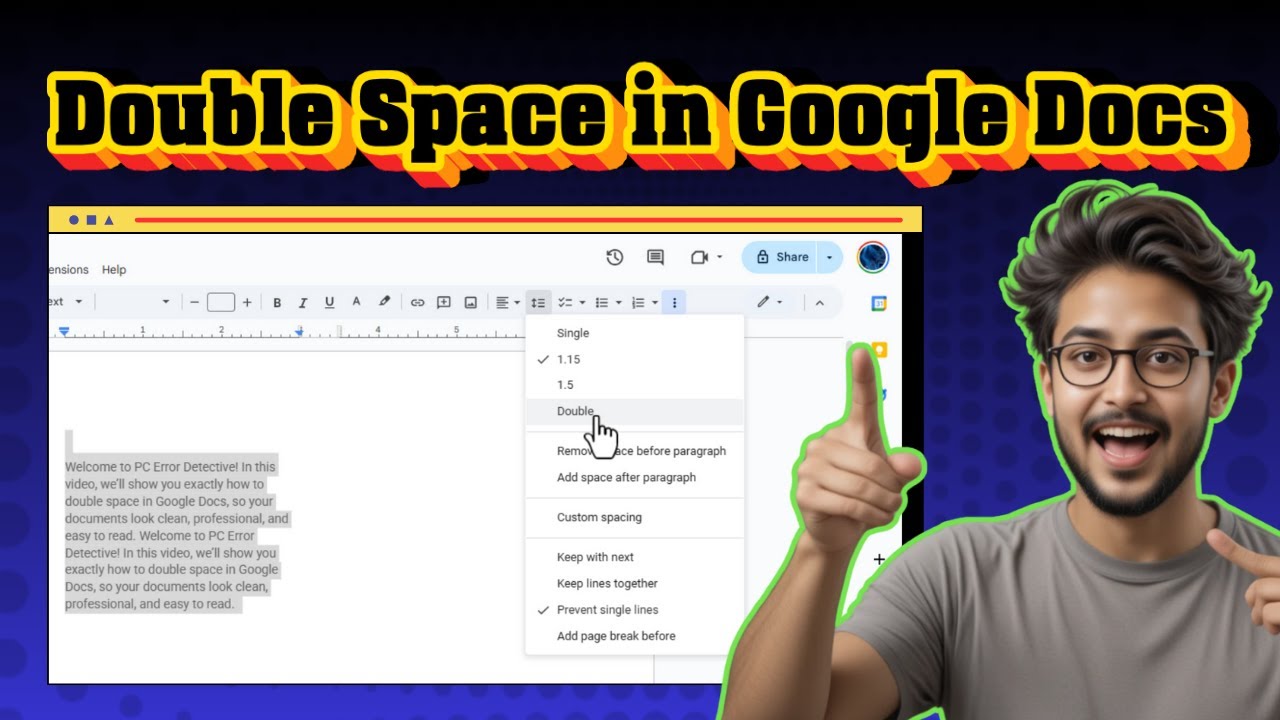Insert an image from toolbar icon

(471, 302)
